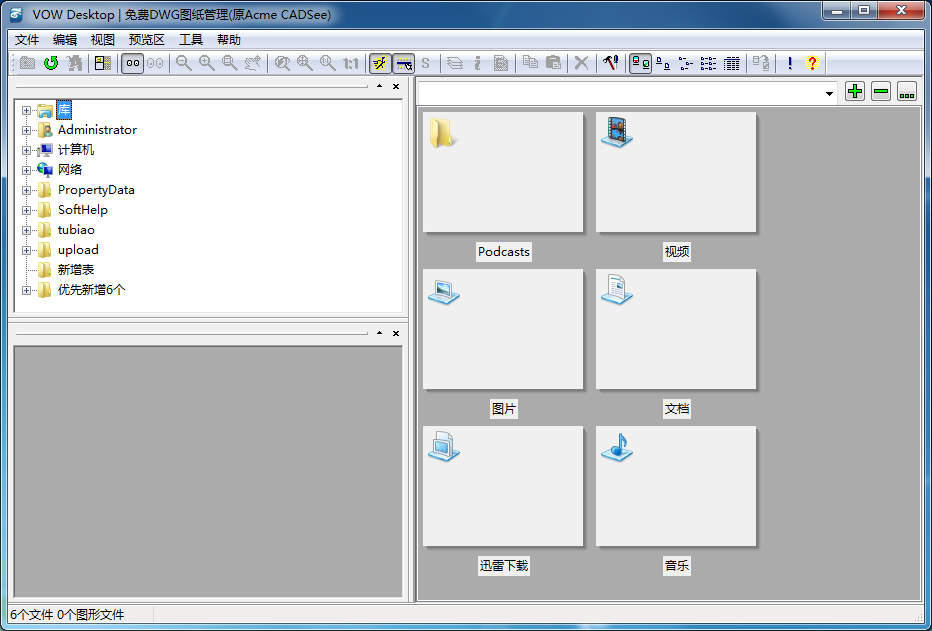Click the blue exclamation mark icon
The image size is (932, 631).
pos(789,63)
